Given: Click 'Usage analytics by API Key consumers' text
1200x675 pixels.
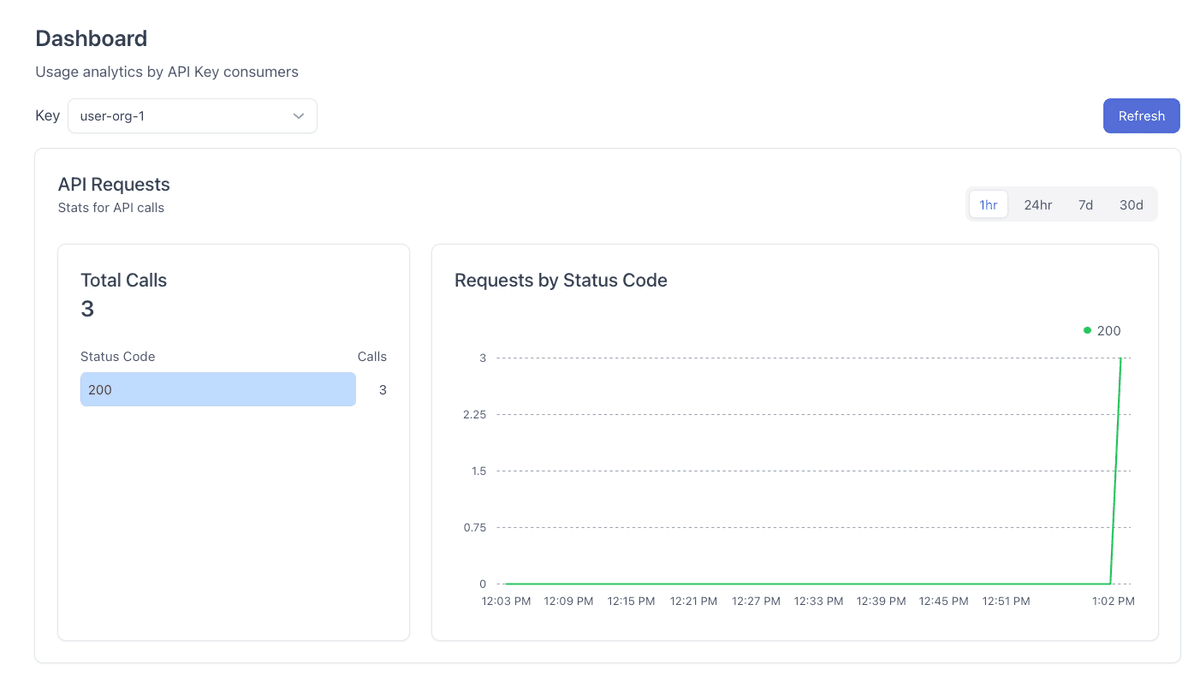Looking at the screenshot, I should click(x=167, y=72).
